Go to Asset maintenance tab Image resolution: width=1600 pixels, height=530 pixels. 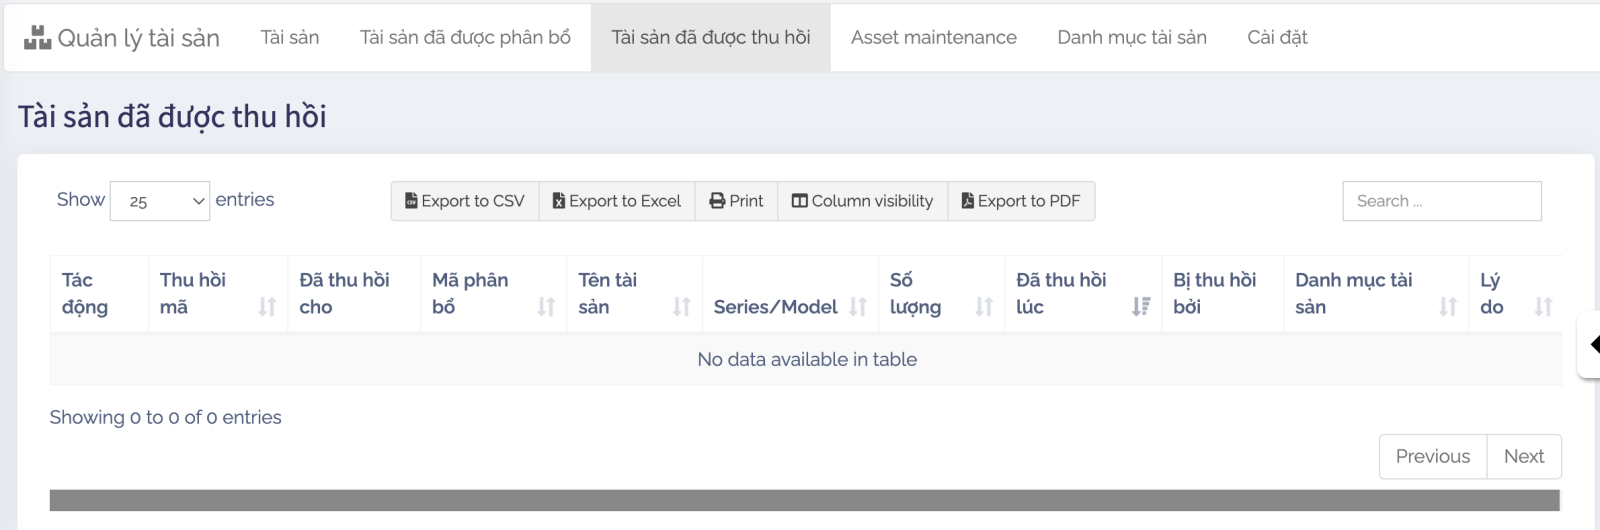[x=933, y=37]
